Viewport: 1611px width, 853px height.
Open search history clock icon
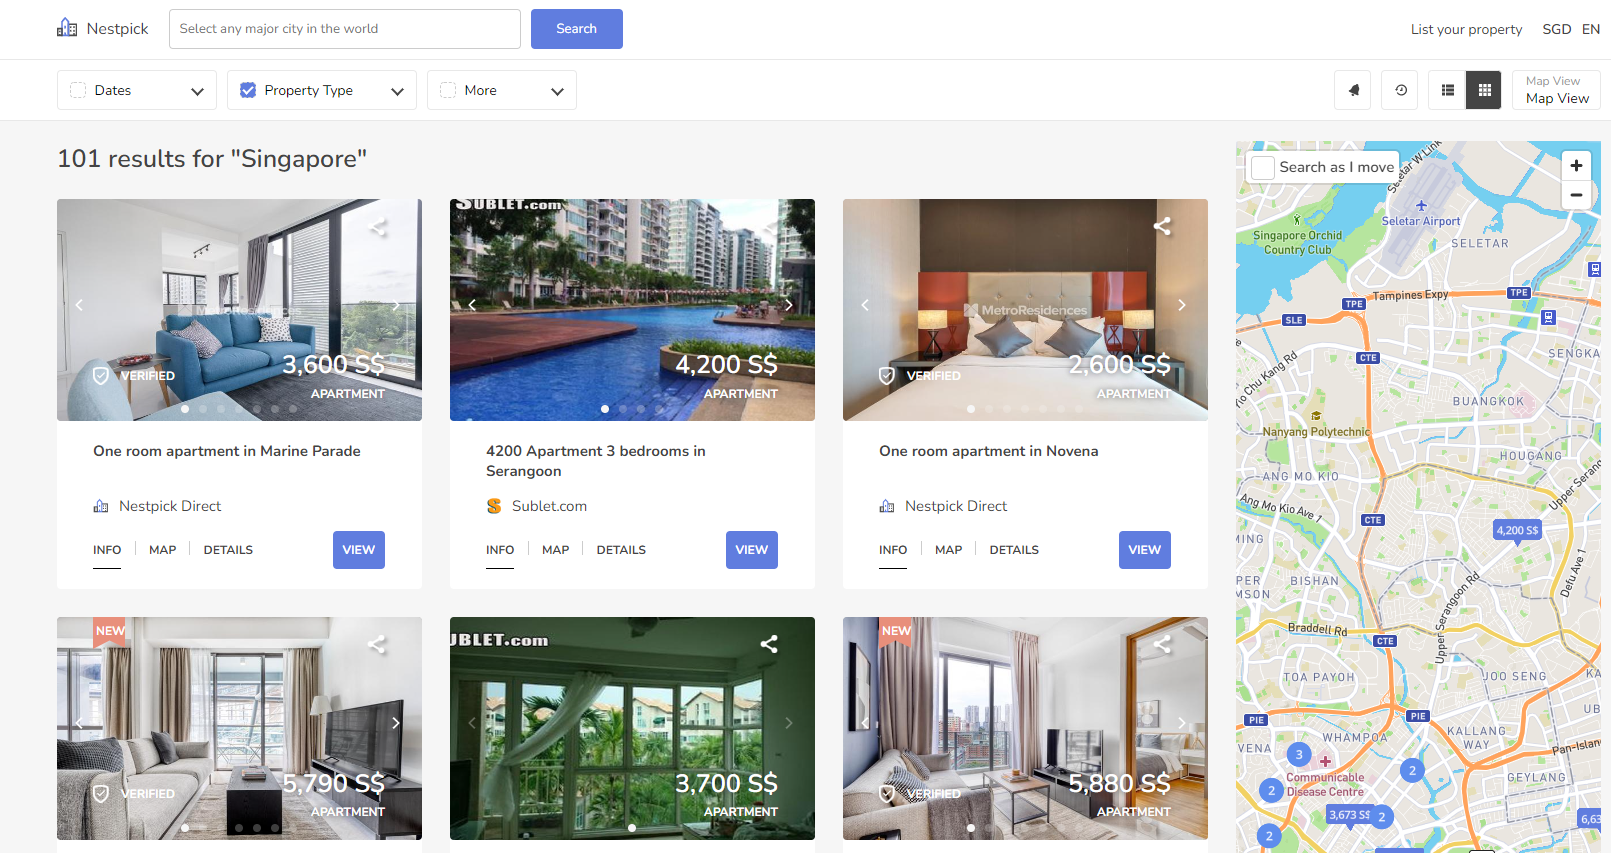(x=1400, y=90)
